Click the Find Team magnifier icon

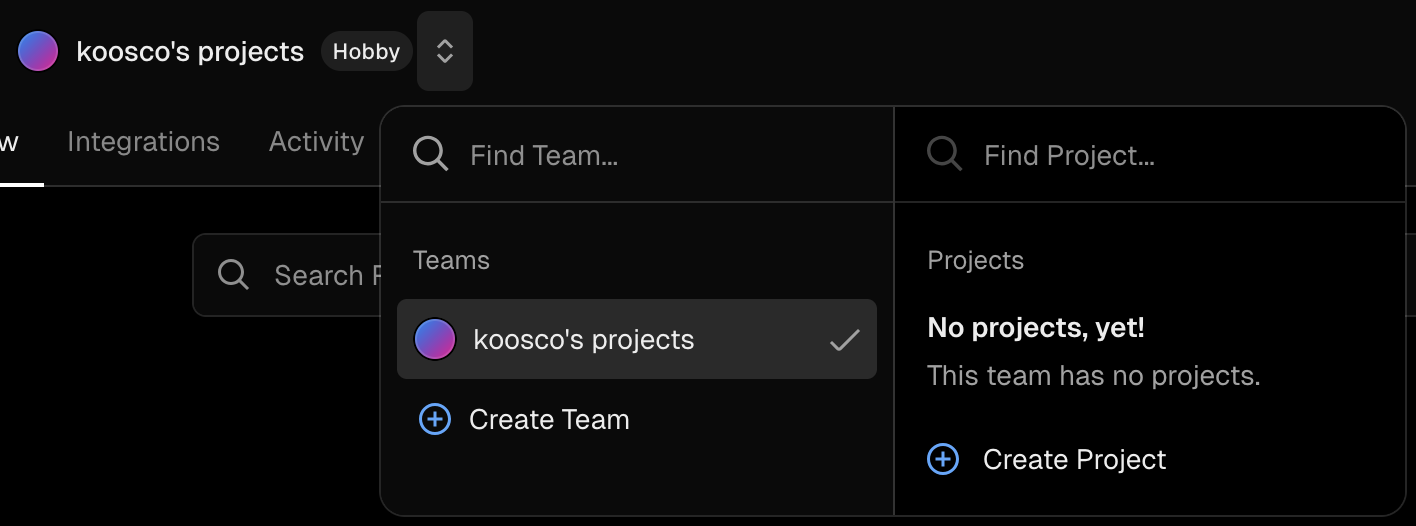coord(431,155)
